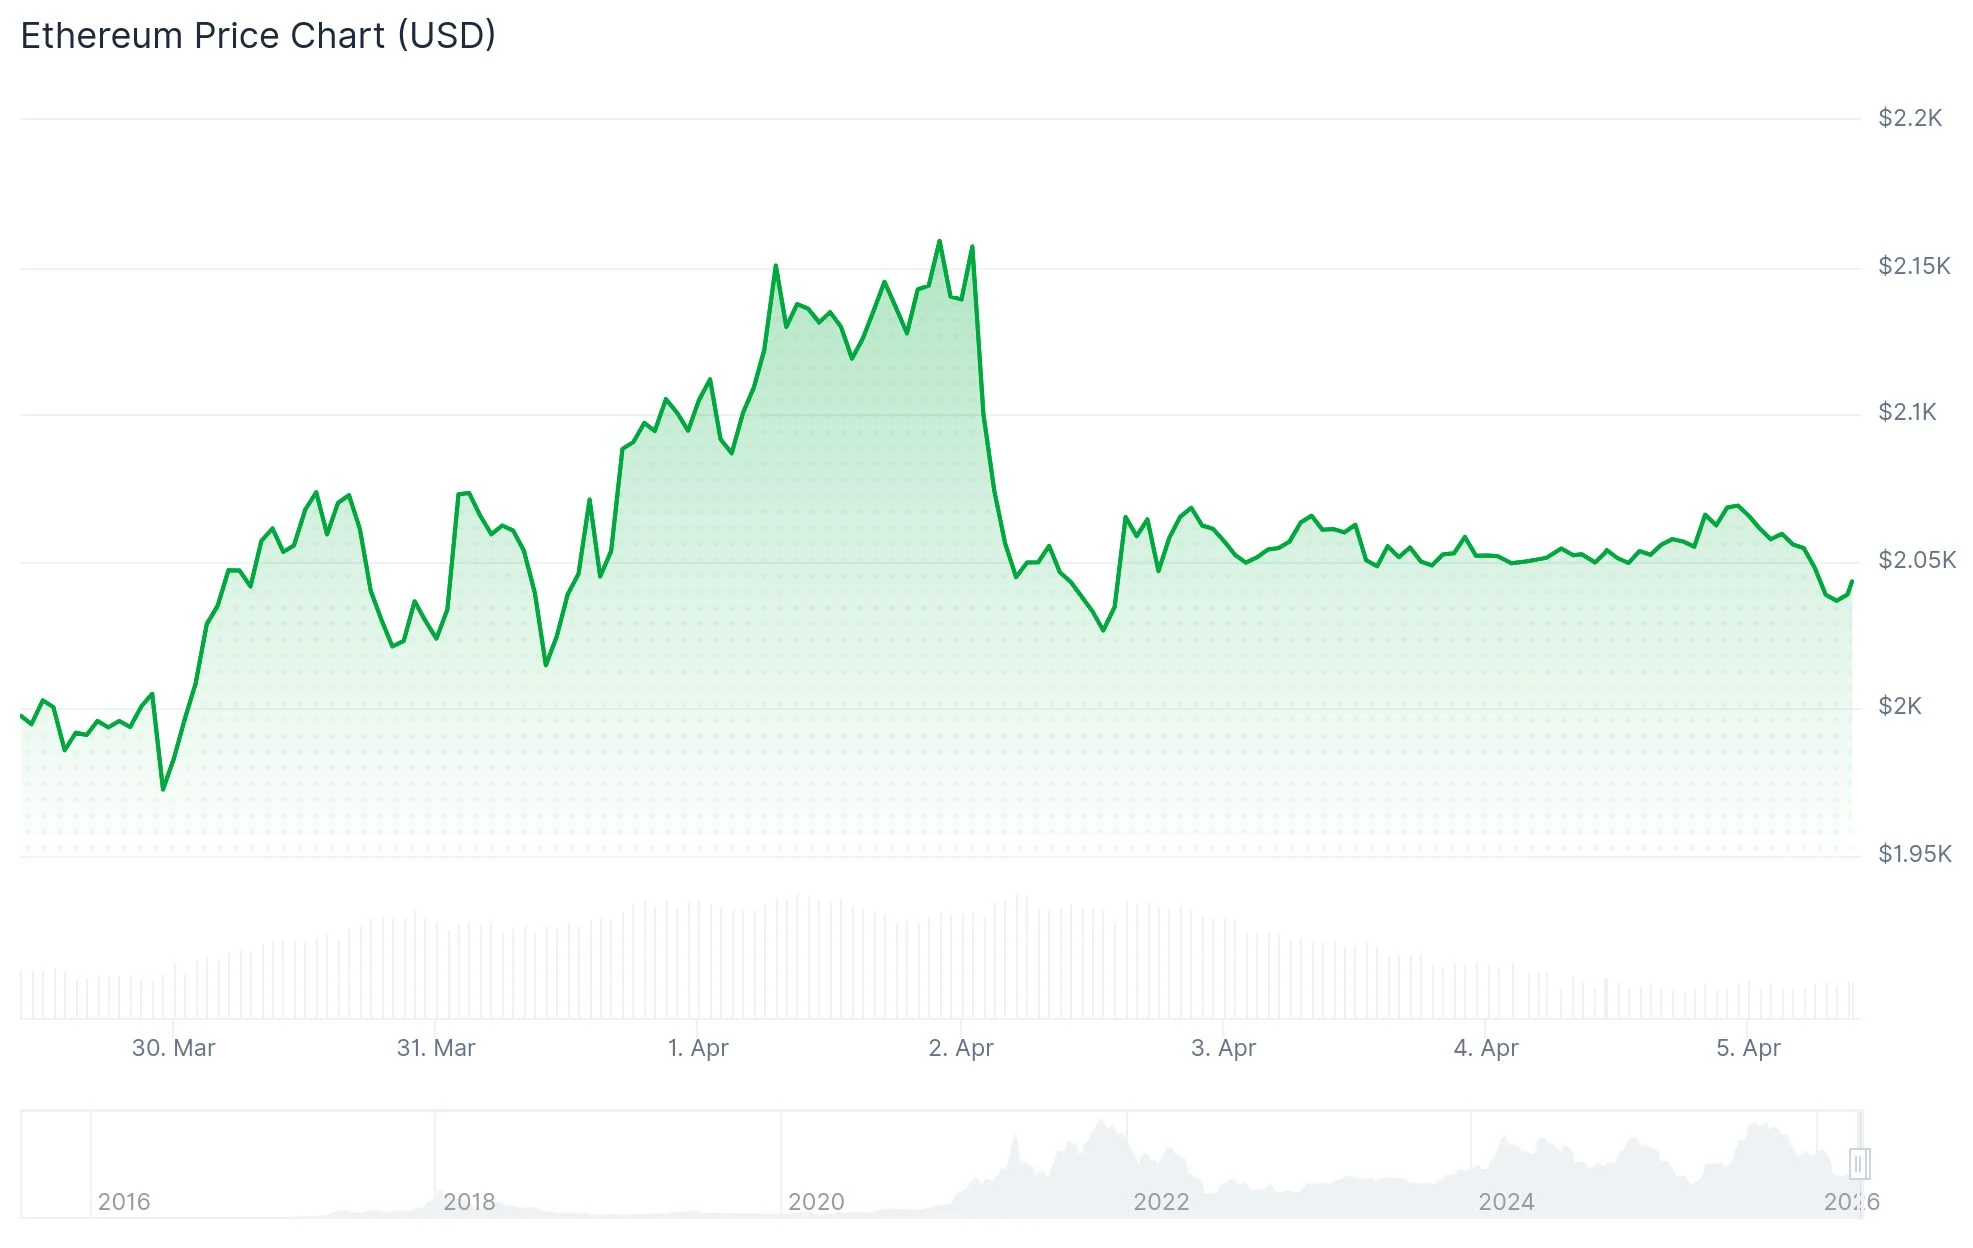Click the Ethereum Price Chart title
The width and height of the screenshot is (1973, 1248).
pyautogui.click(x=258, y=36)
